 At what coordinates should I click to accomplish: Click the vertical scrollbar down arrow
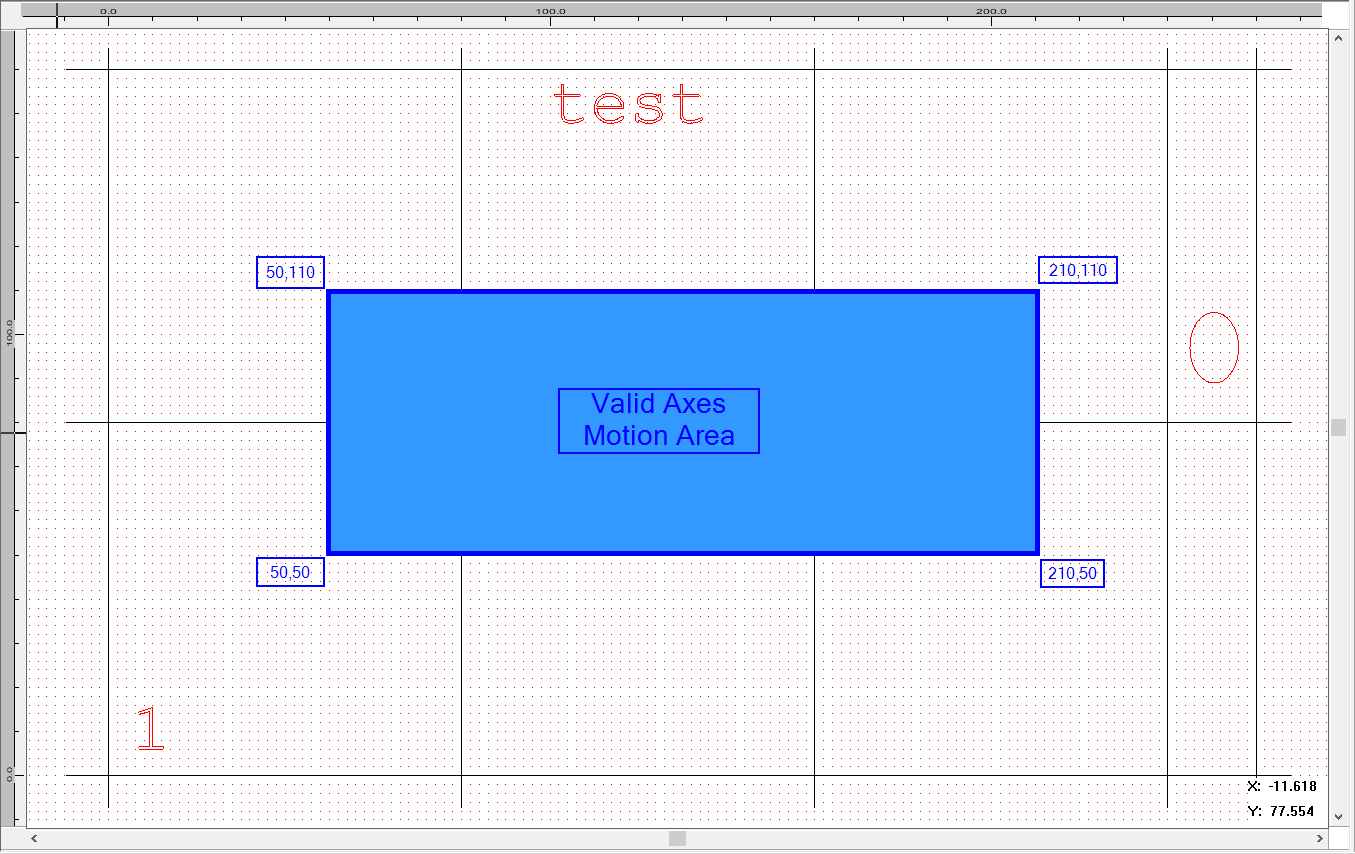point(1338,817)
